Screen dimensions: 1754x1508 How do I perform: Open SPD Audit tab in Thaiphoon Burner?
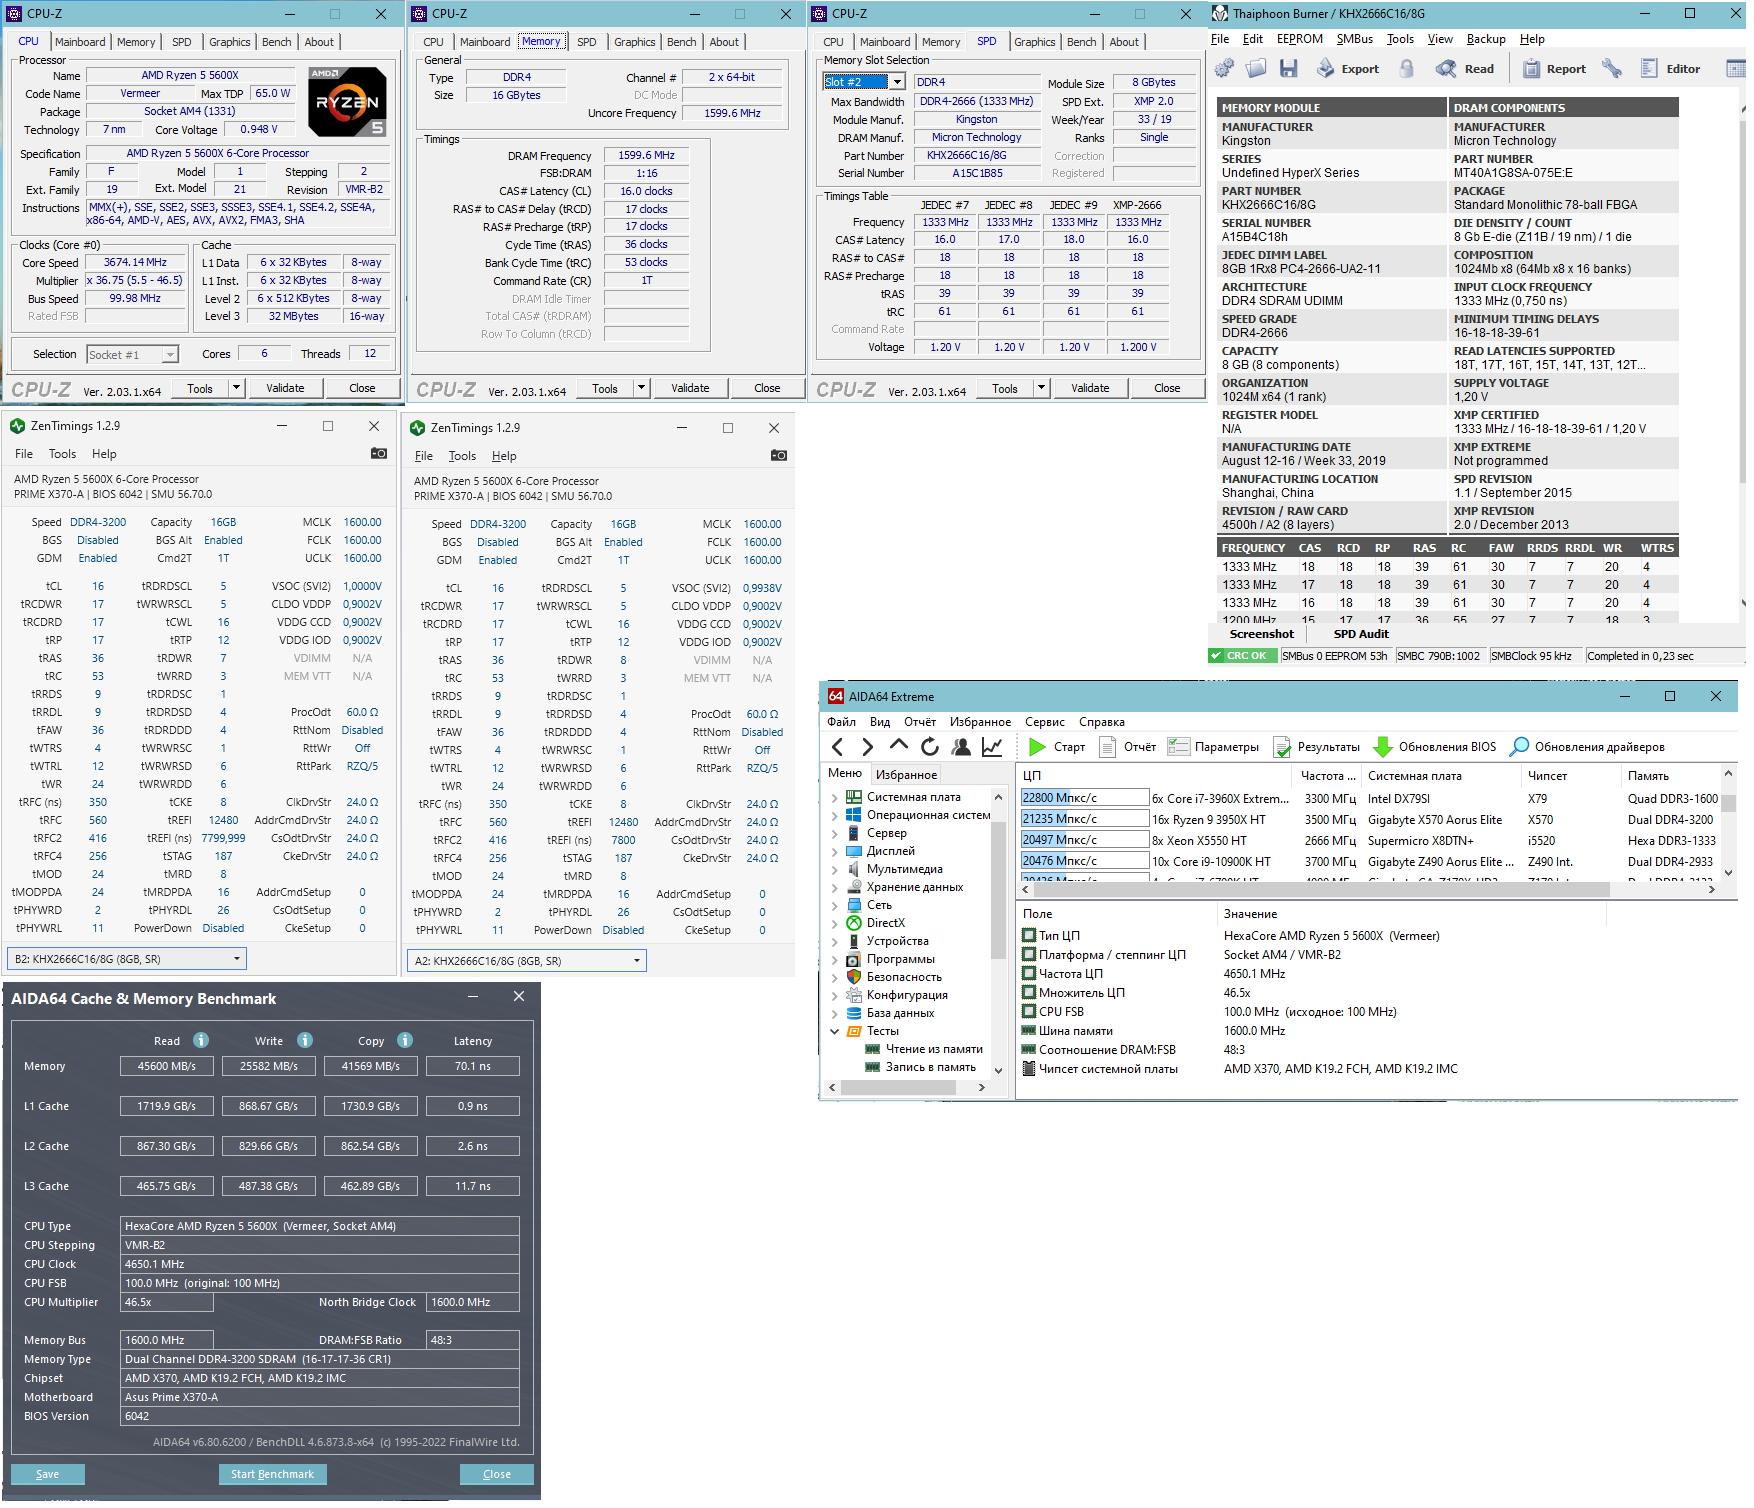(1361, 634)
